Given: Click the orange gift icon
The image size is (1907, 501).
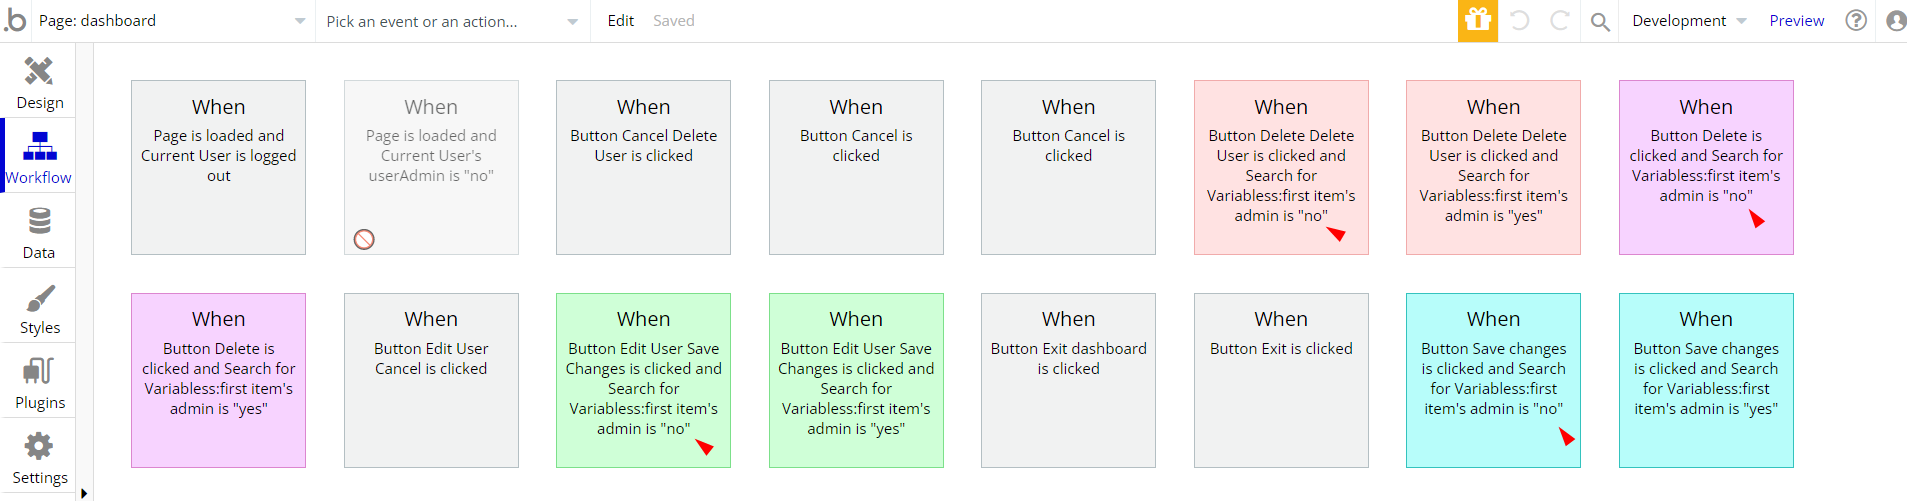Looking at the screenshot, I should click(x=1477, y=20).
